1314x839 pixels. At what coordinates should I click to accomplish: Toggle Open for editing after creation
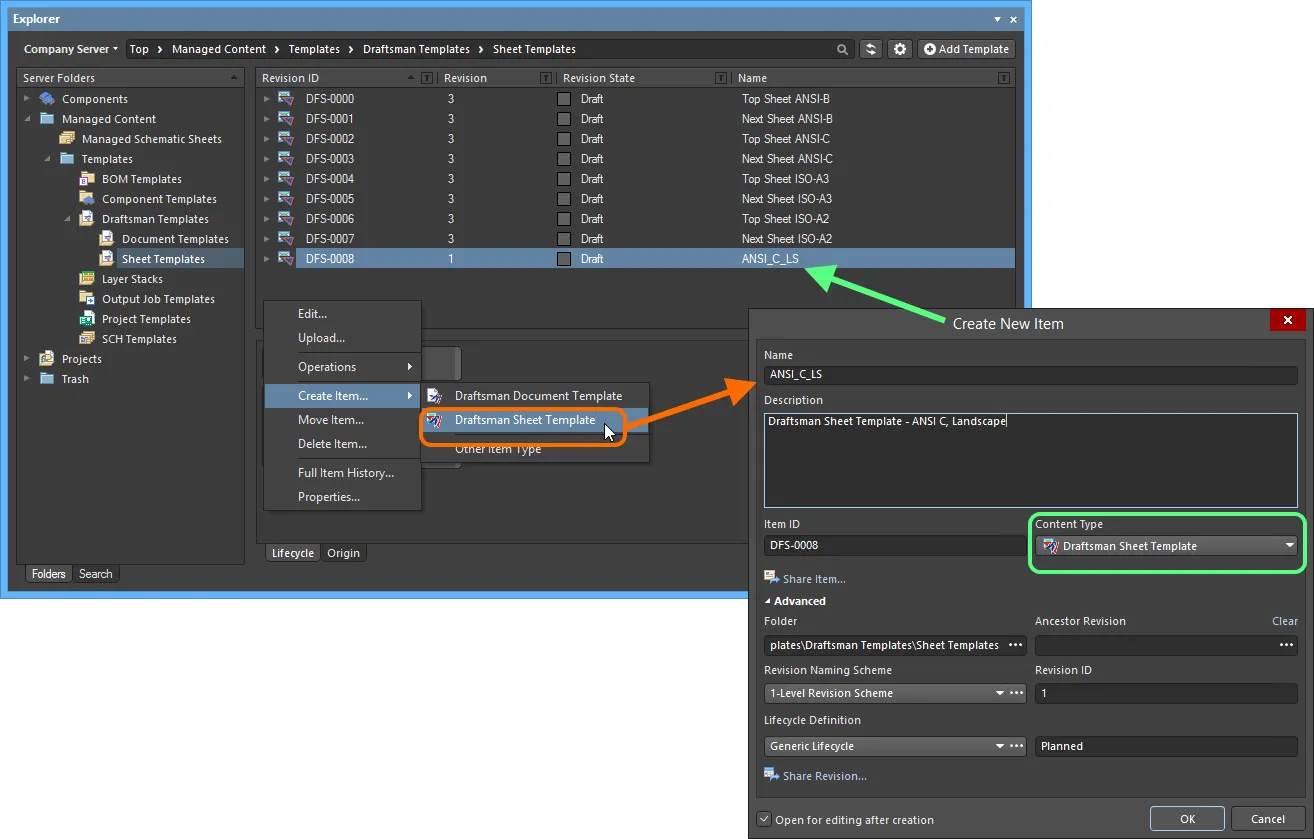tap(765, 819)
